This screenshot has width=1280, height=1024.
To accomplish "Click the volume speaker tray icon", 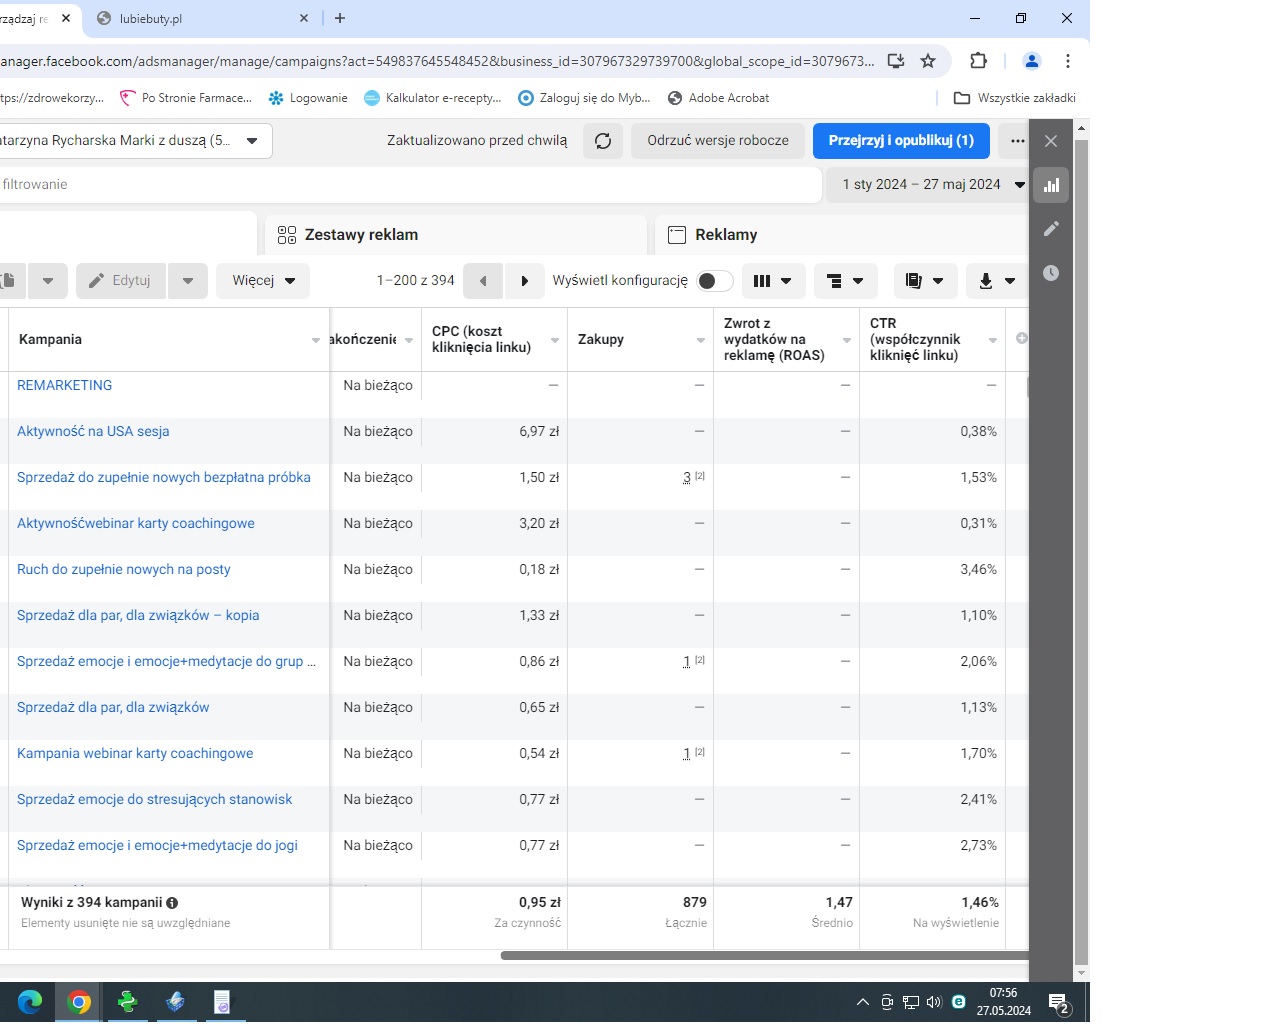I will coord(934,1002).
